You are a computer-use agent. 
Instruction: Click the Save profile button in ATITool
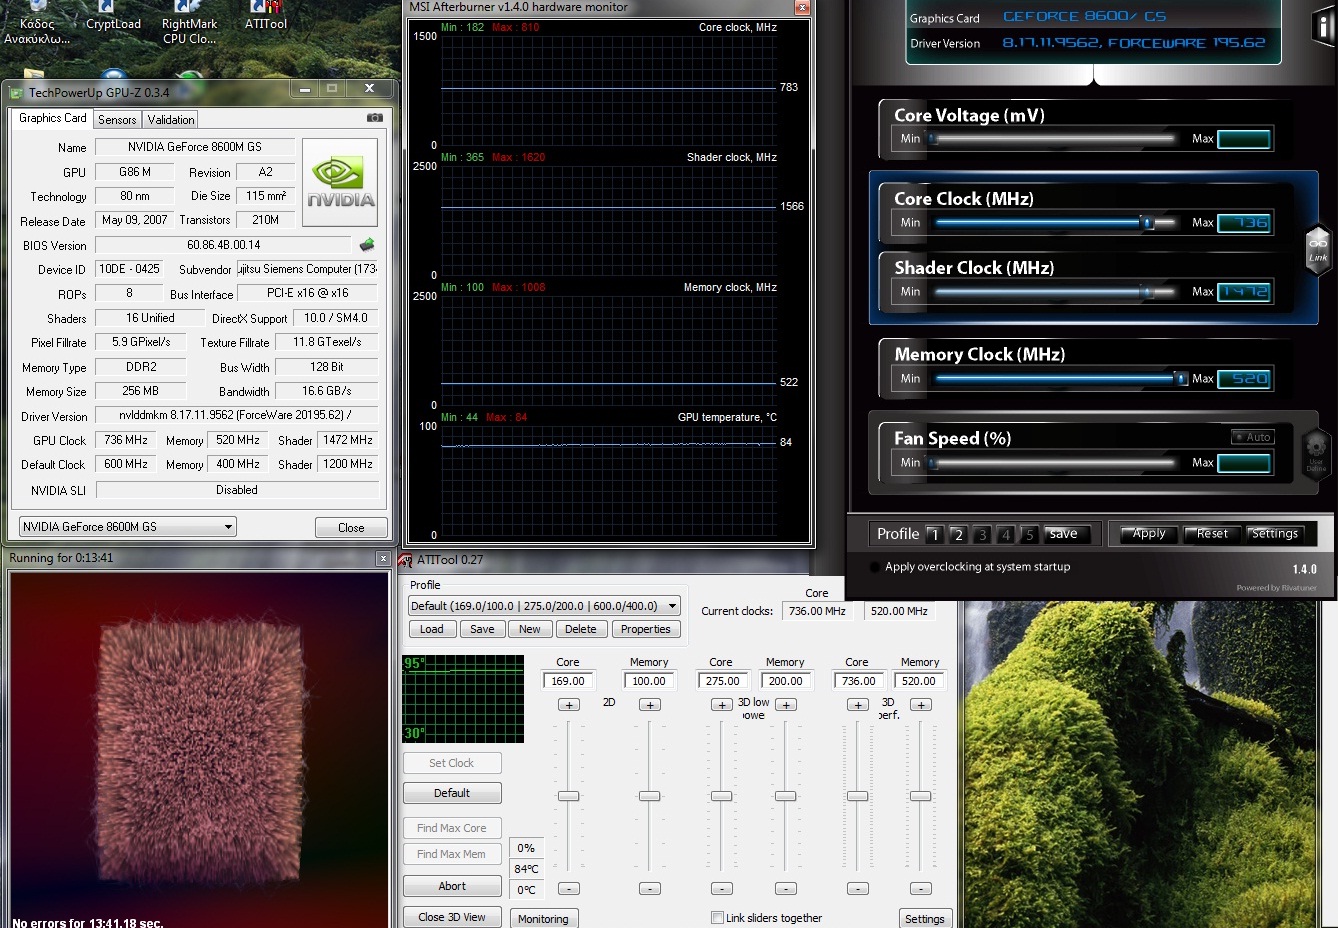482,629
